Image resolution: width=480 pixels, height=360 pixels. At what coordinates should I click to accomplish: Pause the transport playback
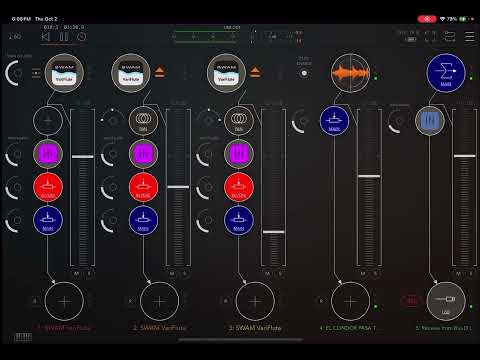[64, 37]
